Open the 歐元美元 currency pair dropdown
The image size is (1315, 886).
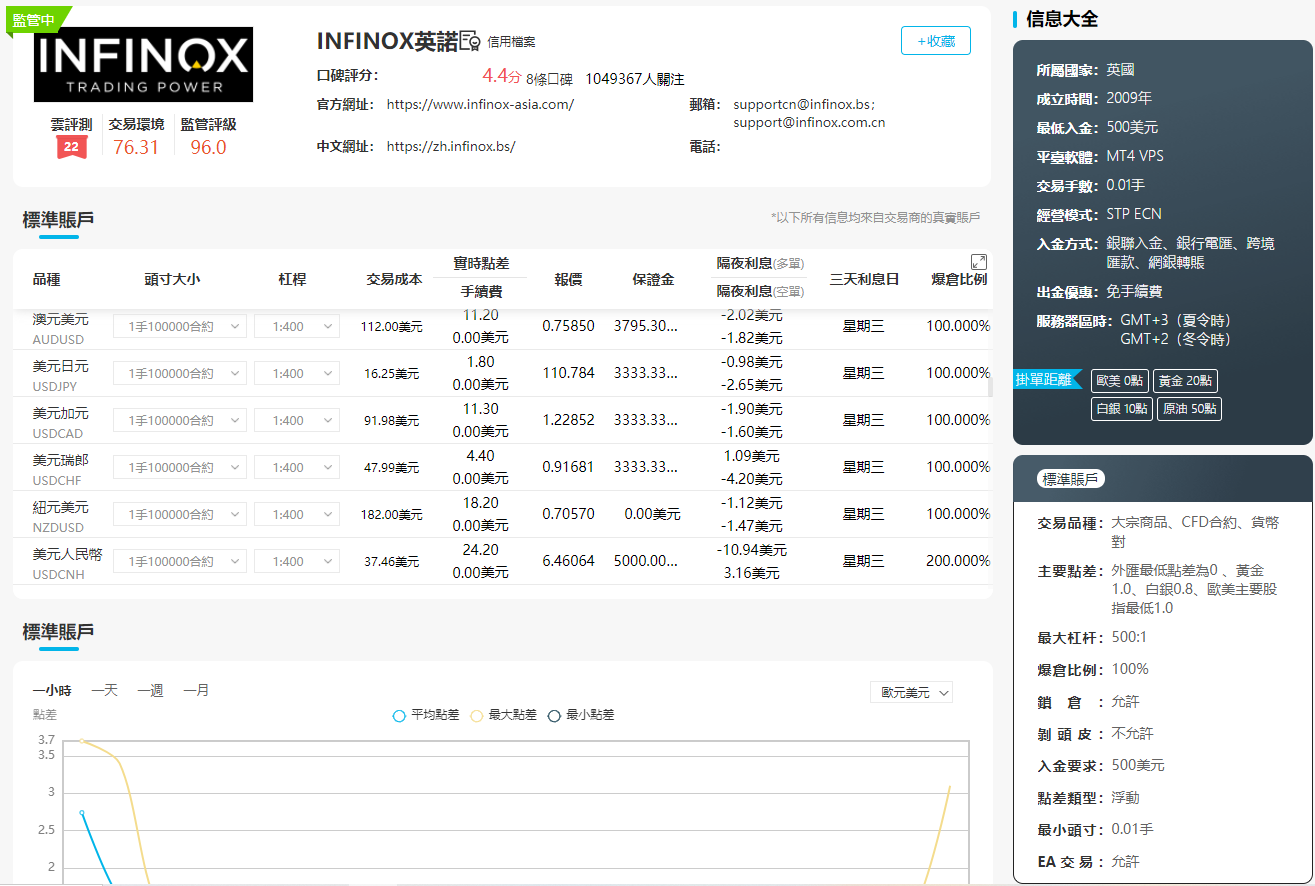911,692
